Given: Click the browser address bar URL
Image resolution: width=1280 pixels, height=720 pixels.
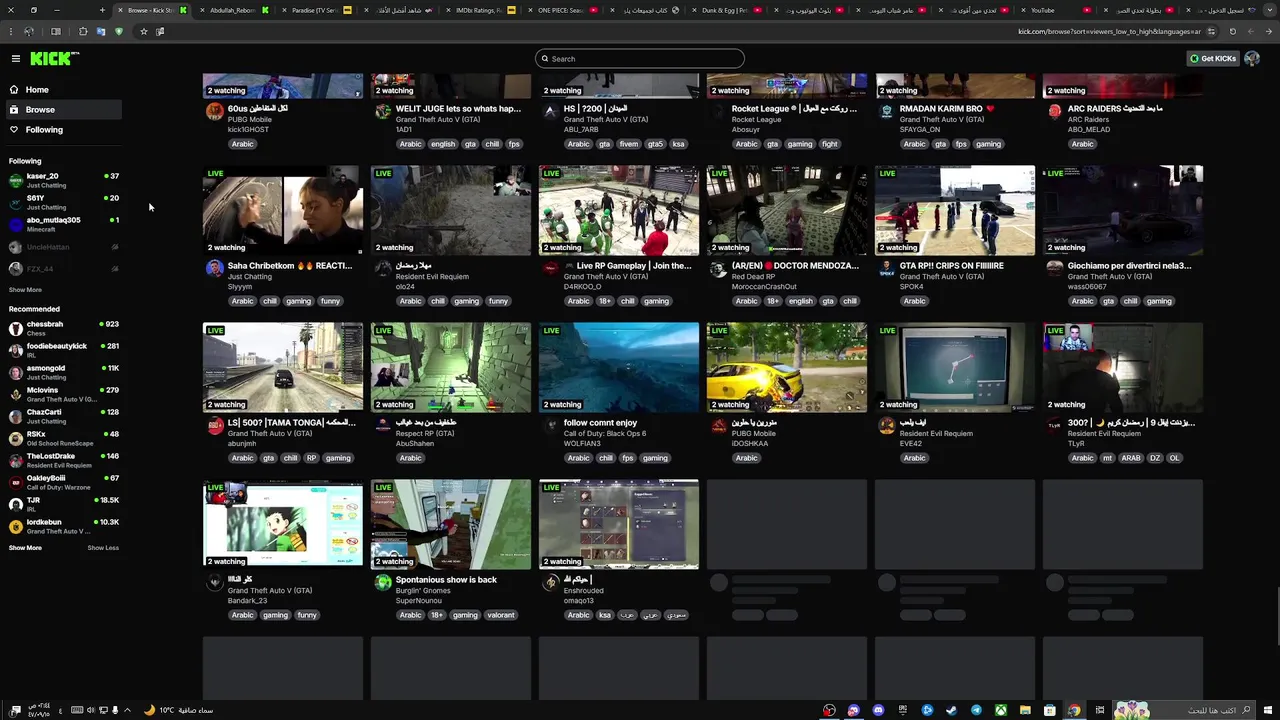Looking at the screenshot, I should tap(1109, 32).
